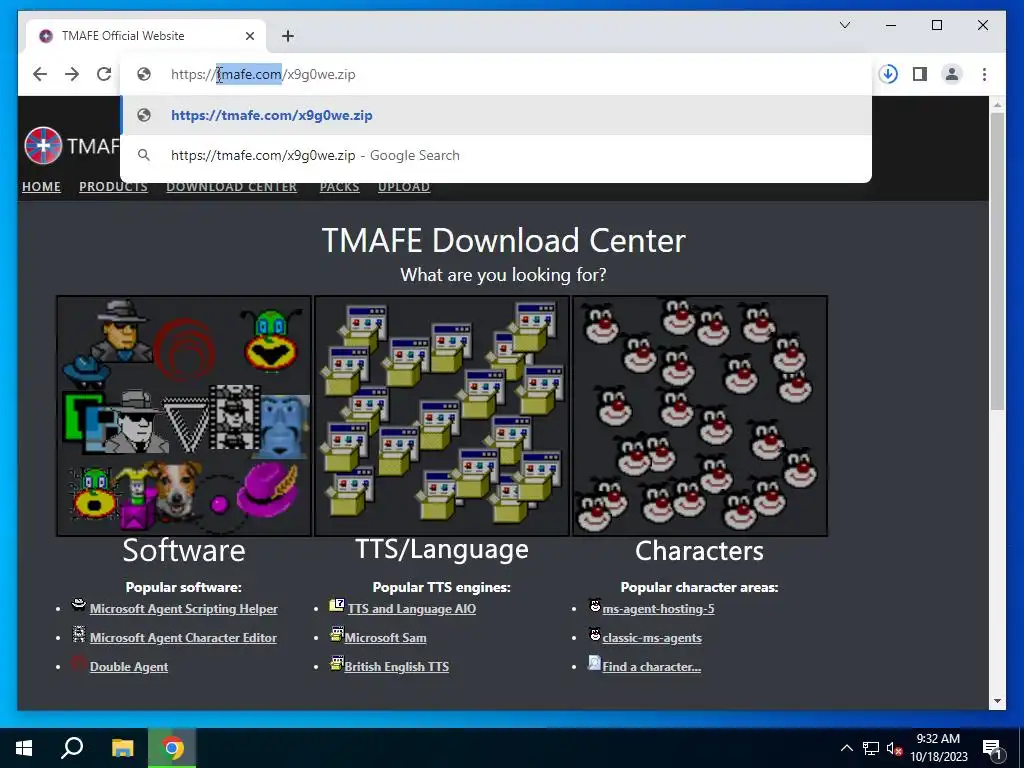Click the browser forward arrow
This screenshot has height=768, width=1024.
click(72, 74)
